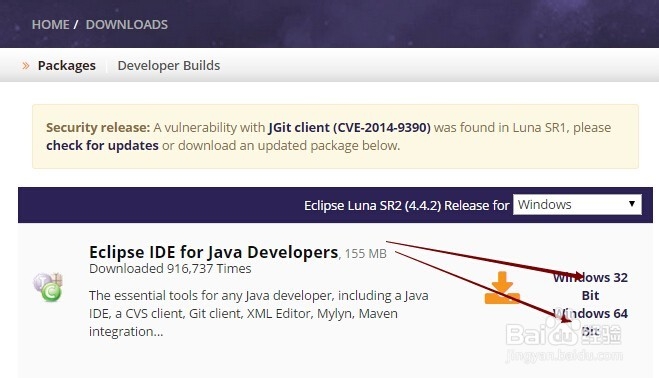Click the 'Downloaded 916,737 Times' text
The width and height of the screenshot is (659, 378).
(x=170, y=269)
